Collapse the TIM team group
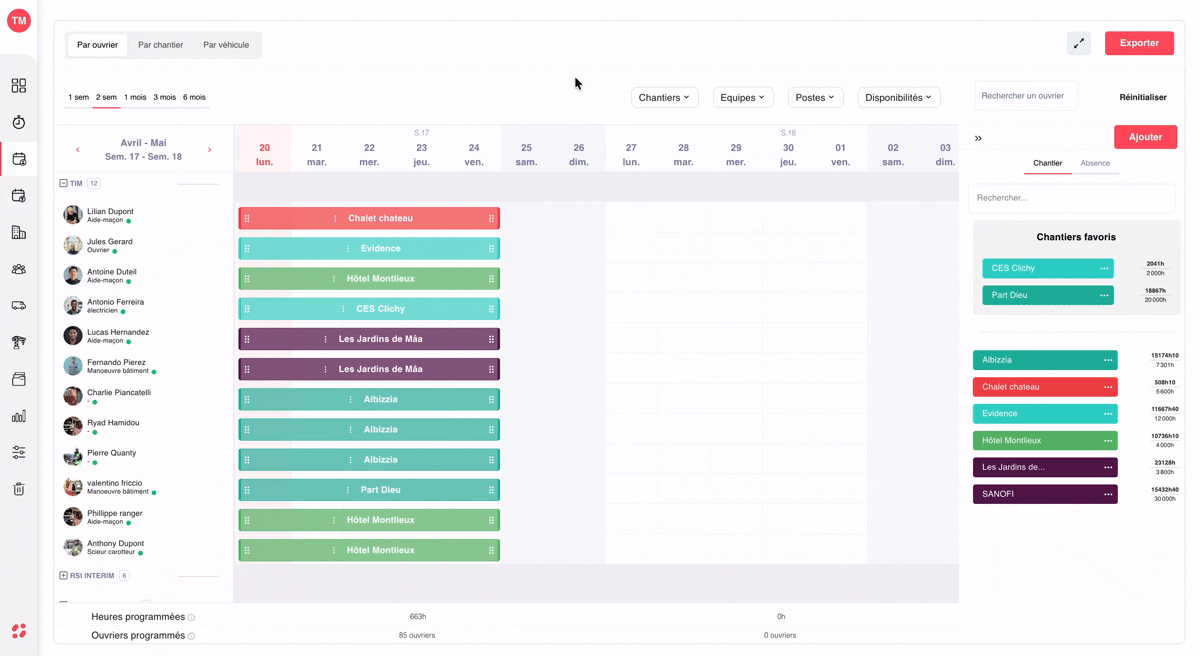Screen dimensions: 1200x656 [63, 183]
